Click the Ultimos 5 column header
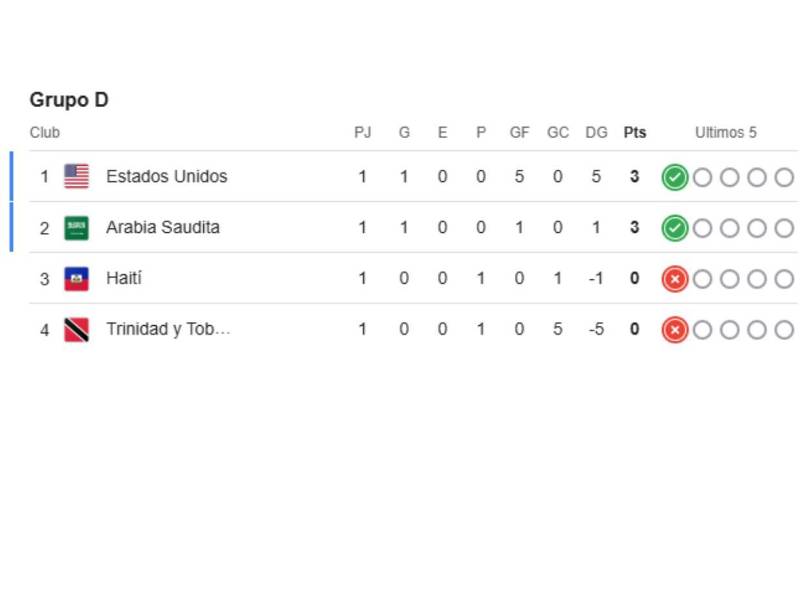800x600 pixels. [x=726, y=133]
